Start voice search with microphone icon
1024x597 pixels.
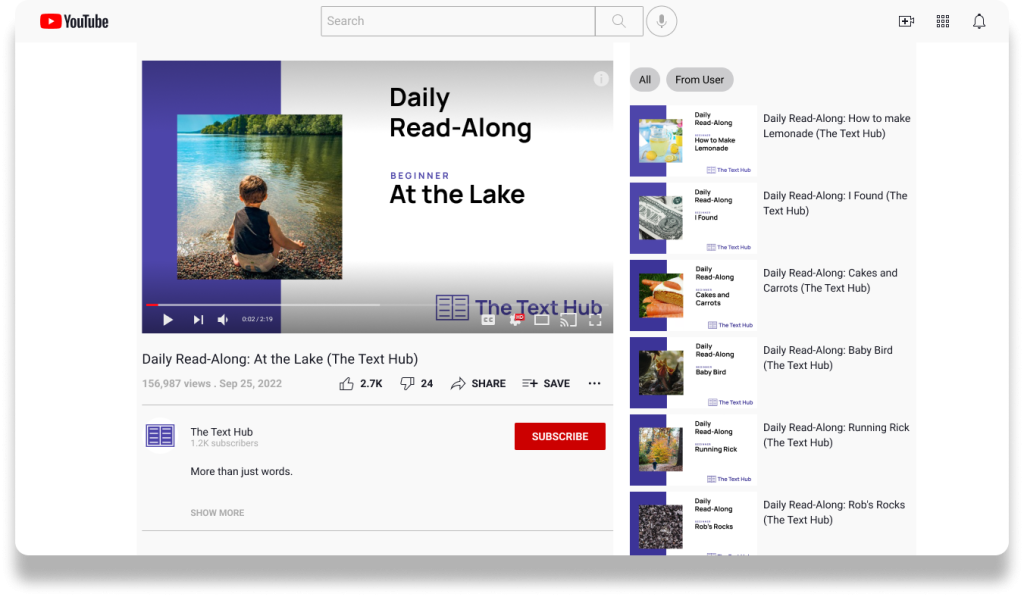(x=662, y=21)
